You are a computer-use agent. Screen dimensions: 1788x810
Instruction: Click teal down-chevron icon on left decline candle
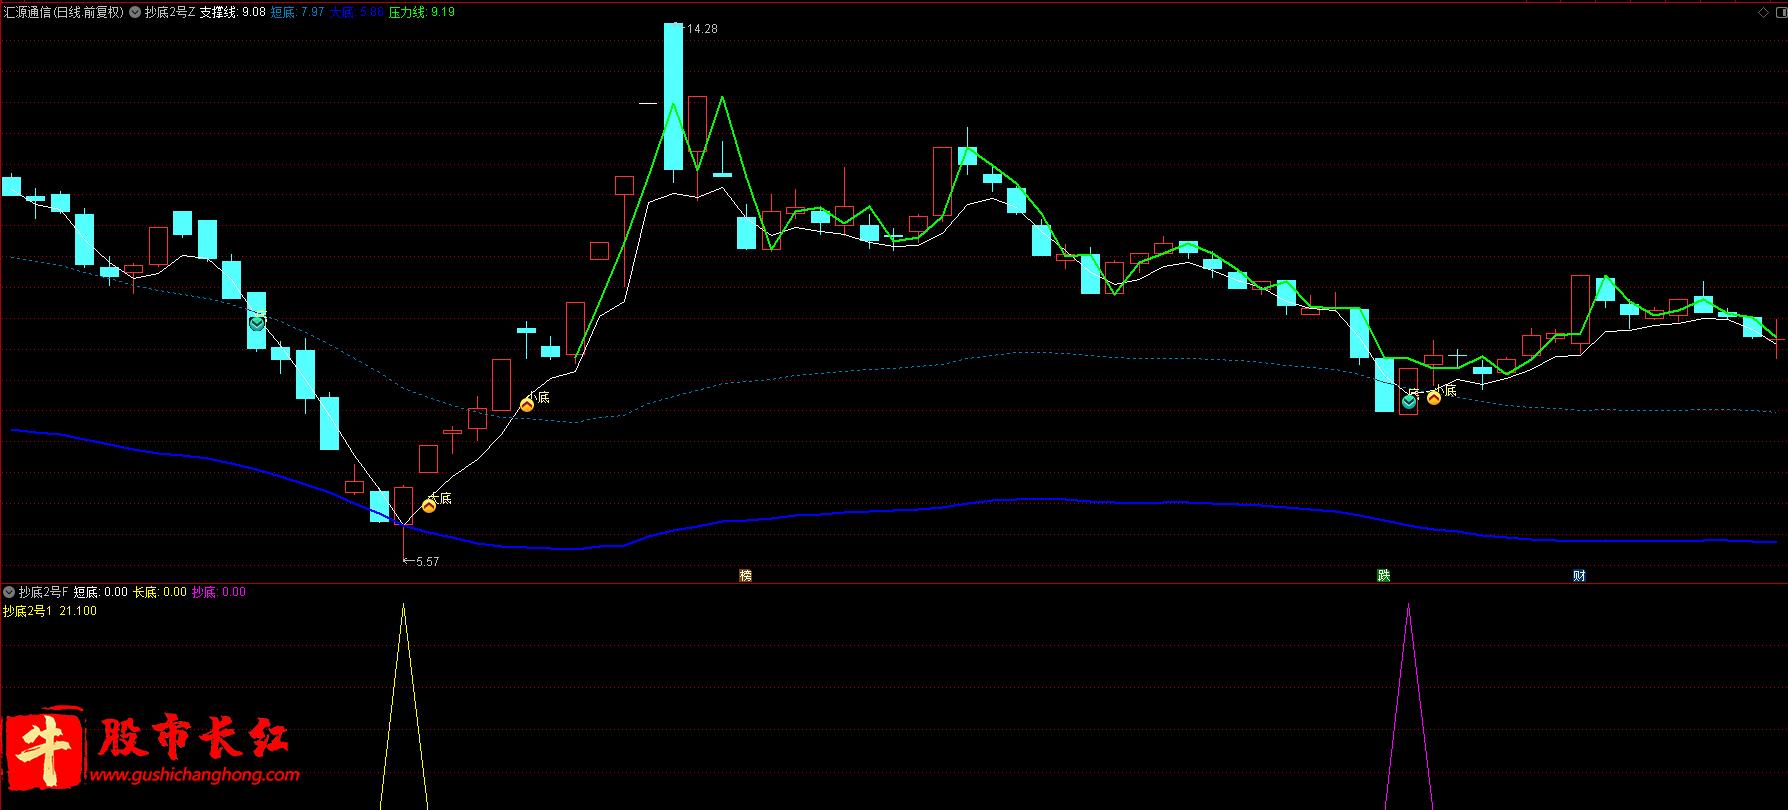[257, 323]
